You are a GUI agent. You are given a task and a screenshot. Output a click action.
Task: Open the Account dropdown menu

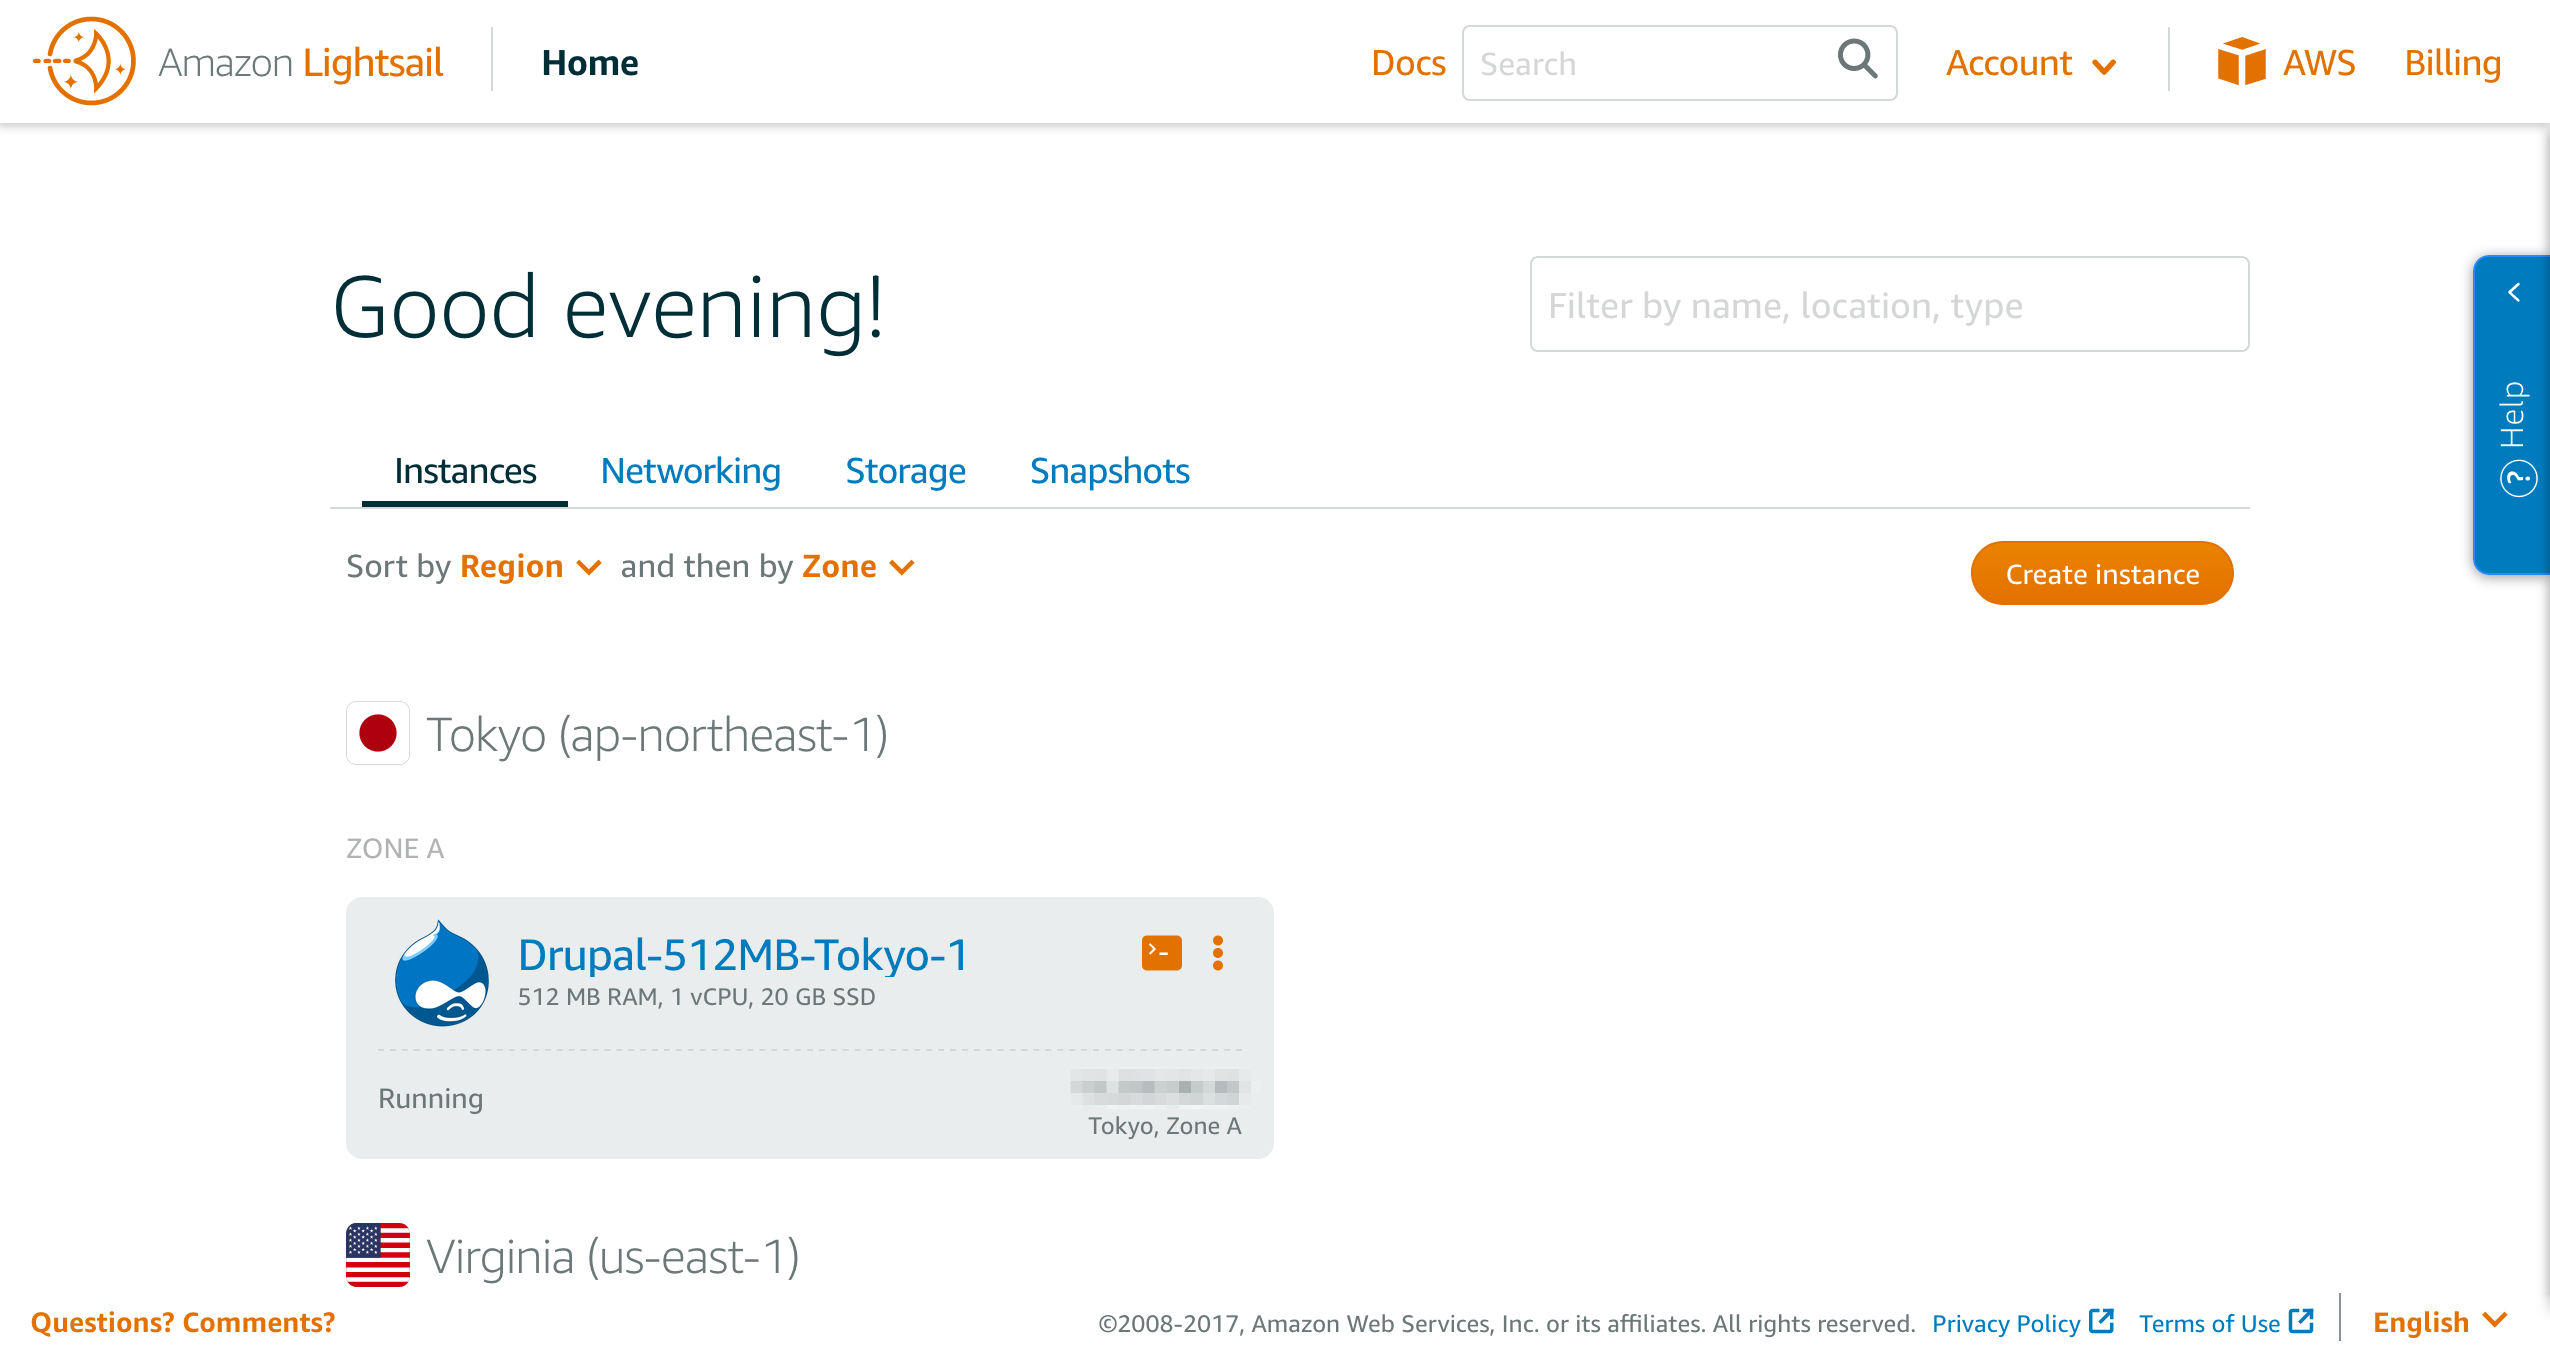(2030, 64)
